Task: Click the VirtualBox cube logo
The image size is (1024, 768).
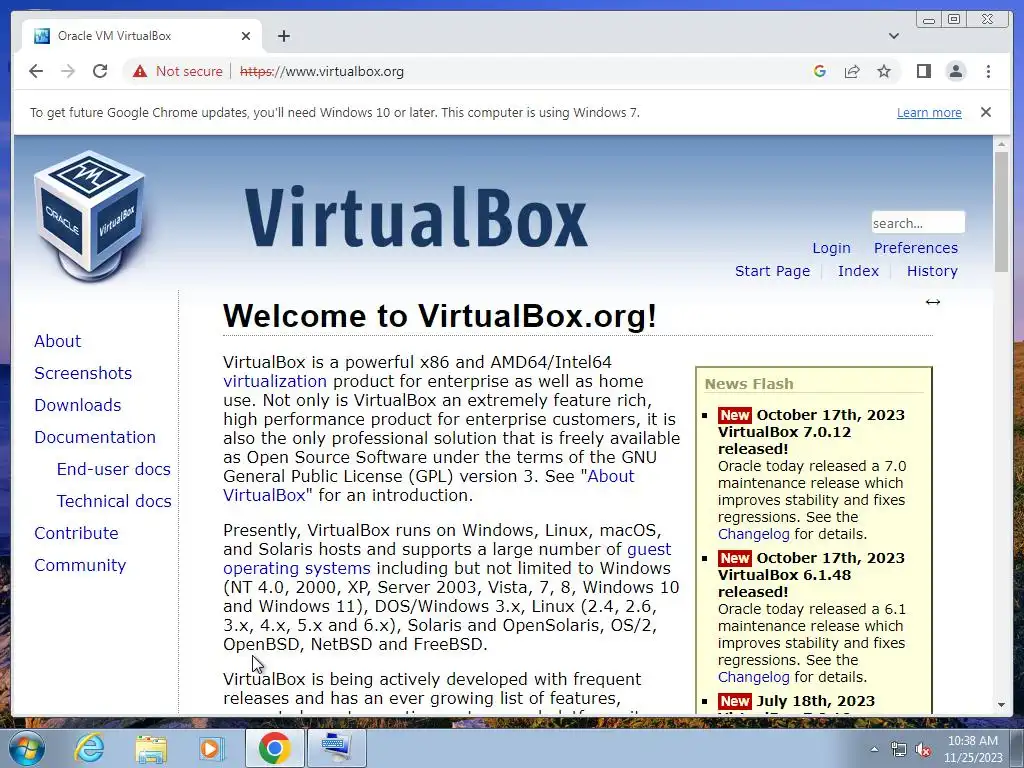Action: click(90, 216)
